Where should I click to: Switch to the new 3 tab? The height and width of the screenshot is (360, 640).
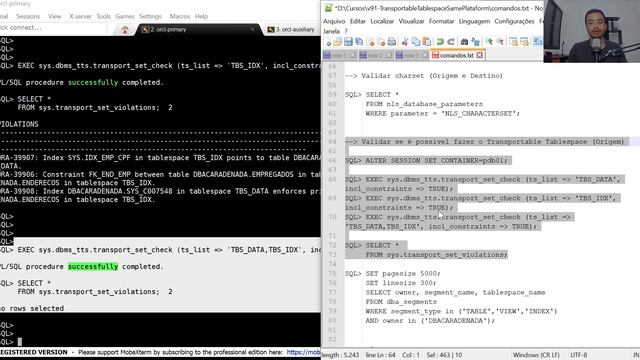pos(411,55)
